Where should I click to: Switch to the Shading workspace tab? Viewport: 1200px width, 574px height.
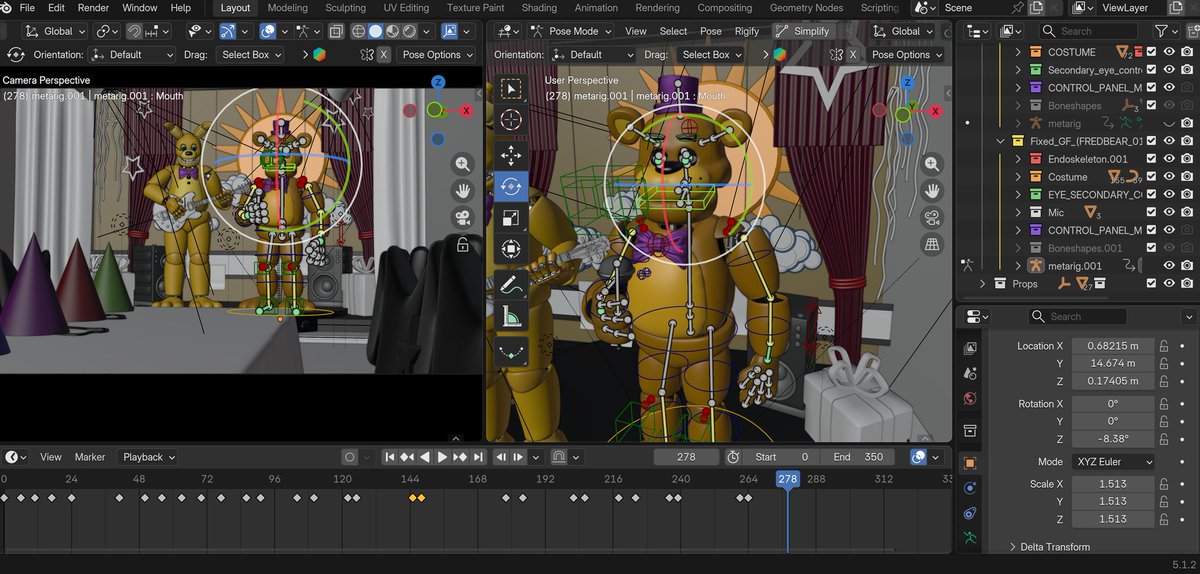point(539,7)
